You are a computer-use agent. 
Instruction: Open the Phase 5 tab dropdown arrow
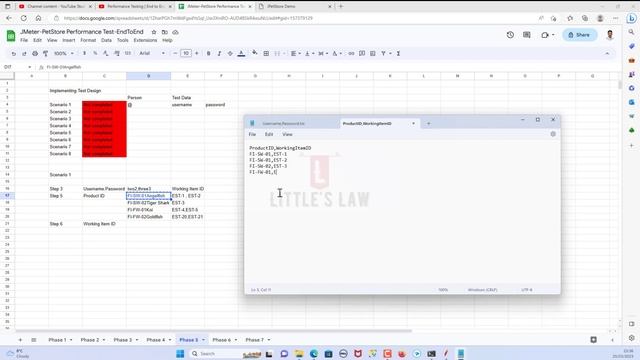(203, 340)
